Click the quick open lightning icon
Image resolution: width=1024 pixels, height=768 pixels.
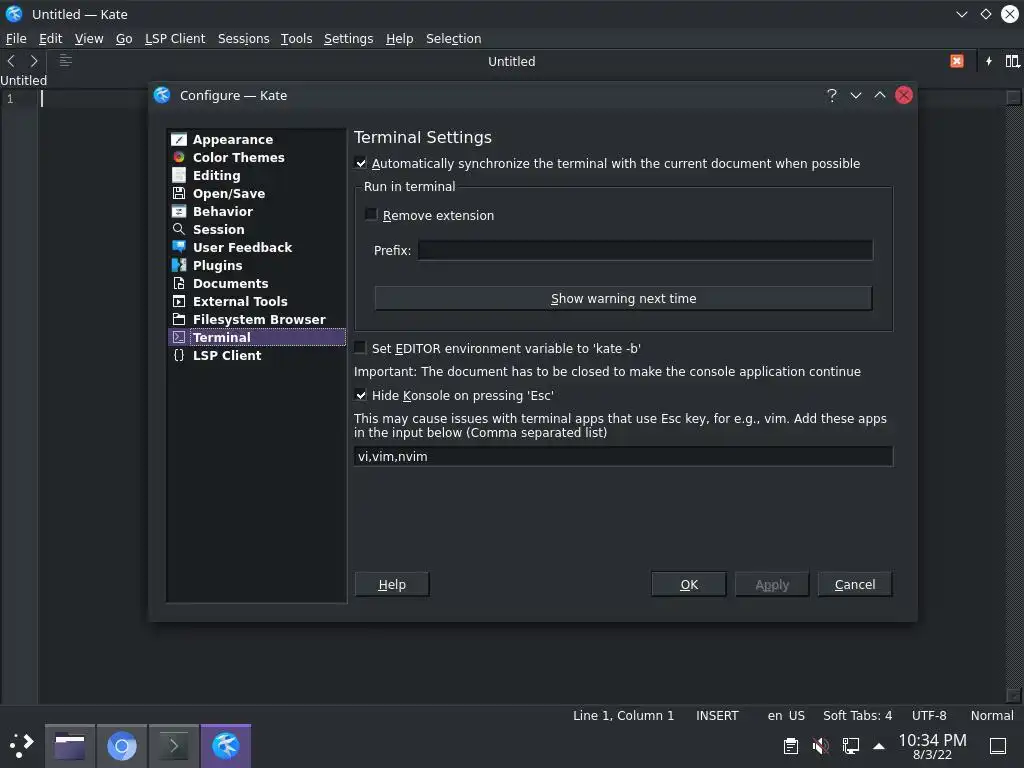[x=989, y=61]
